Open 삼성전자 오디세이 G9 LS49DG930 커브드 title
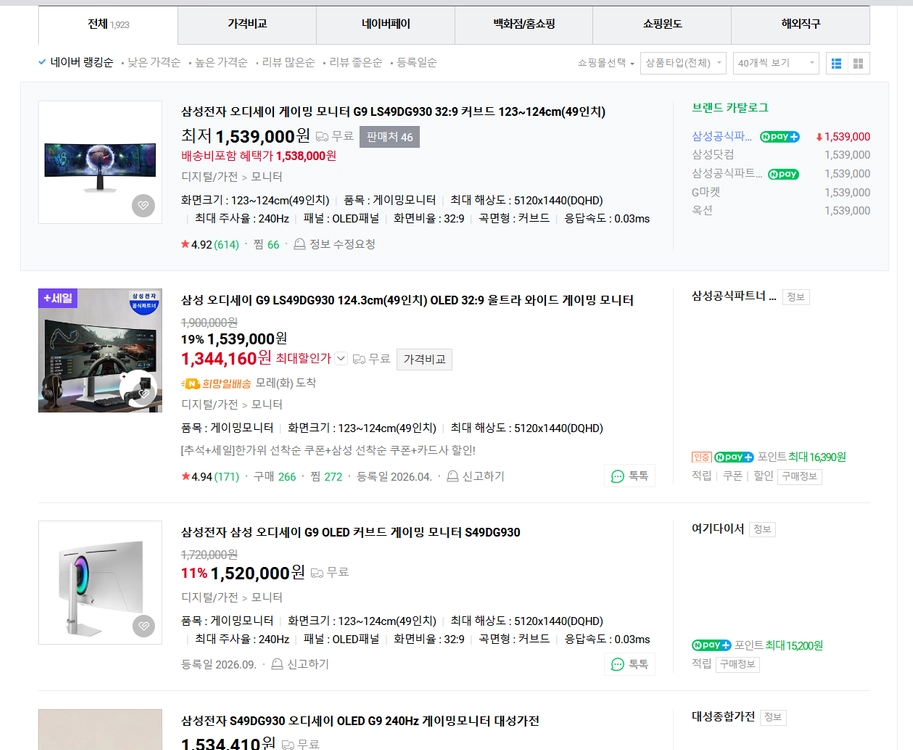The width and height of the screenshot is (913, 750). [393, 112]
